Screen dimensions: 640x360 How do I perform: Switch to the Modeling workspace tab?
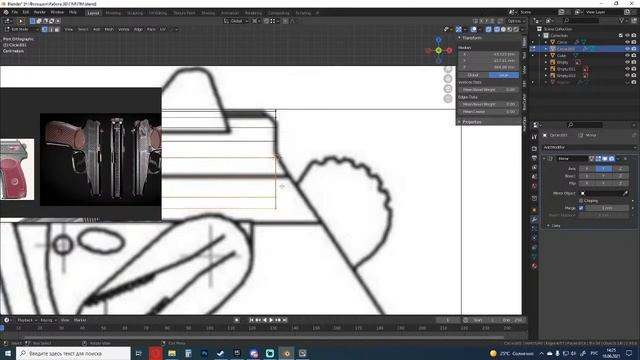point(113,13)
